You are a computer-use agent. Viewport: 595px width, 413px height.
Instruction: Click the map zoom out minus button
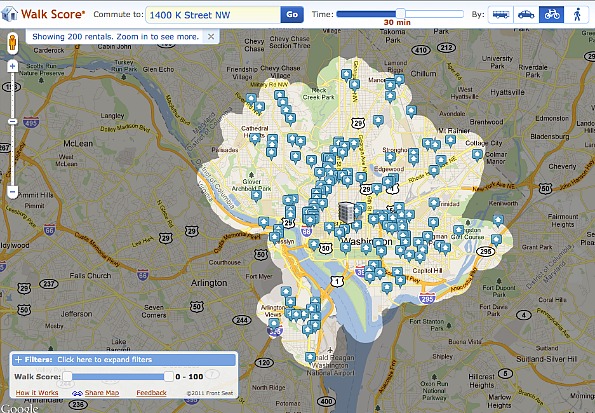[x=13, y=191]
